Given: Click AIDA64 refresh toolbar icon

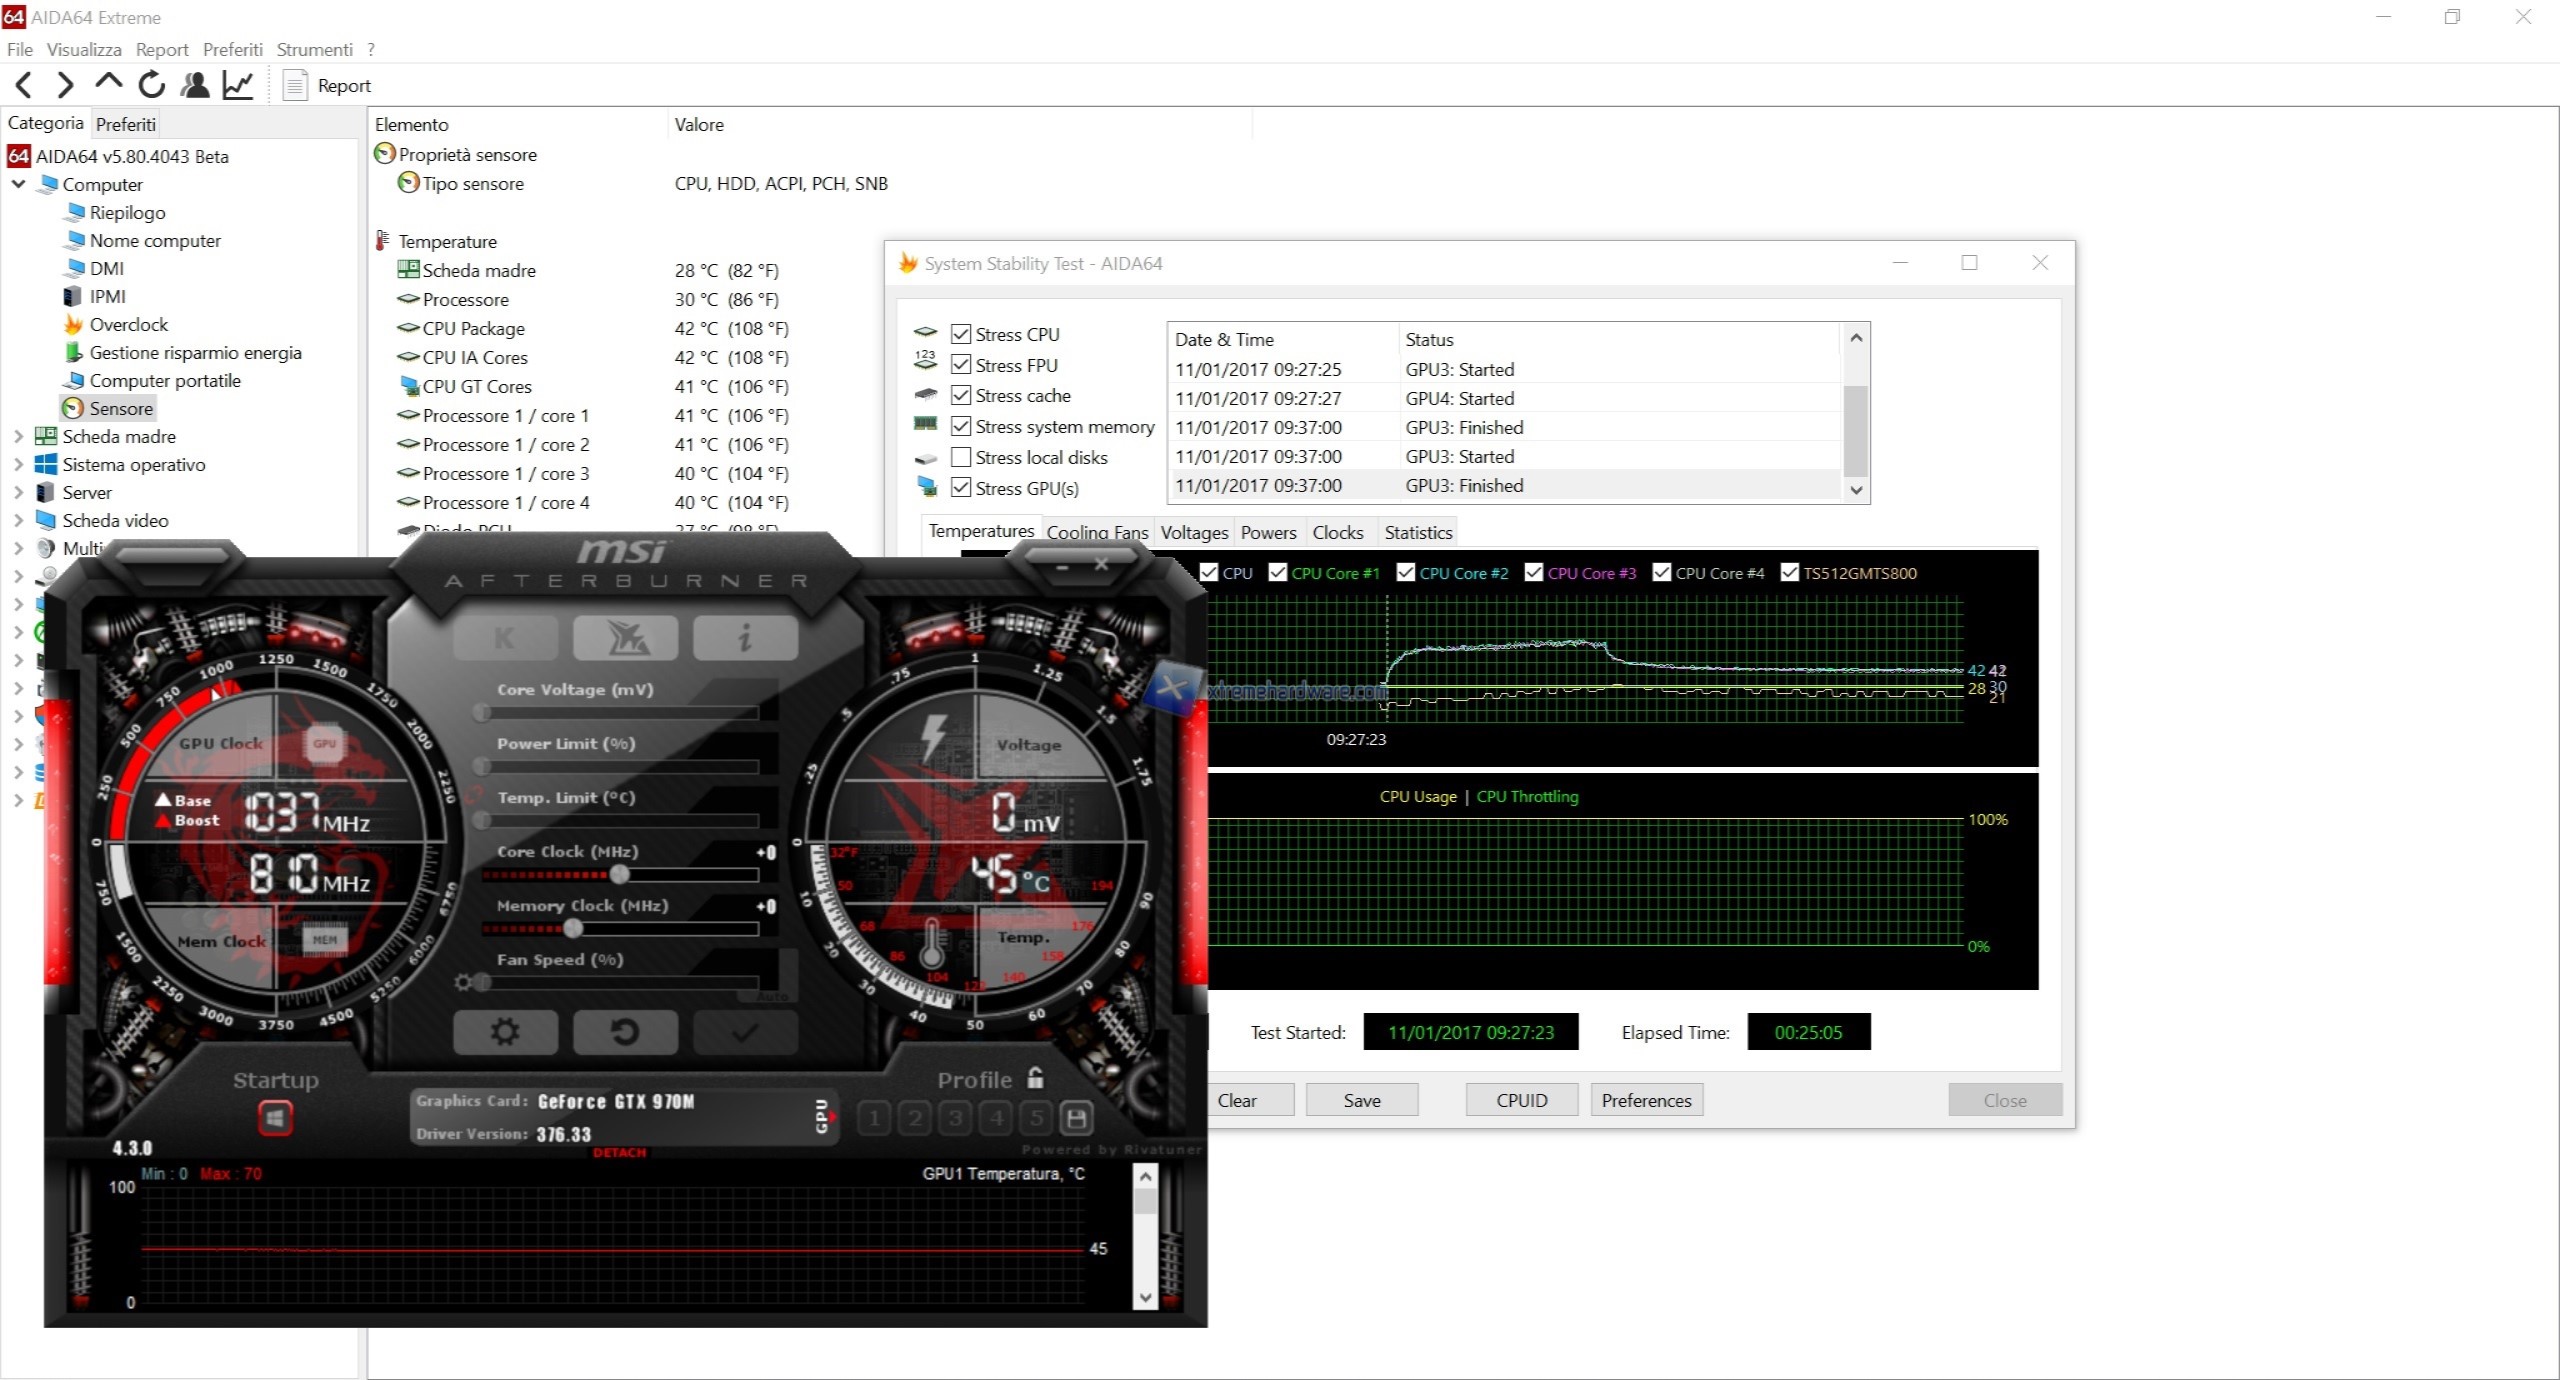Looking at the screenshot, I should [151, 85].
